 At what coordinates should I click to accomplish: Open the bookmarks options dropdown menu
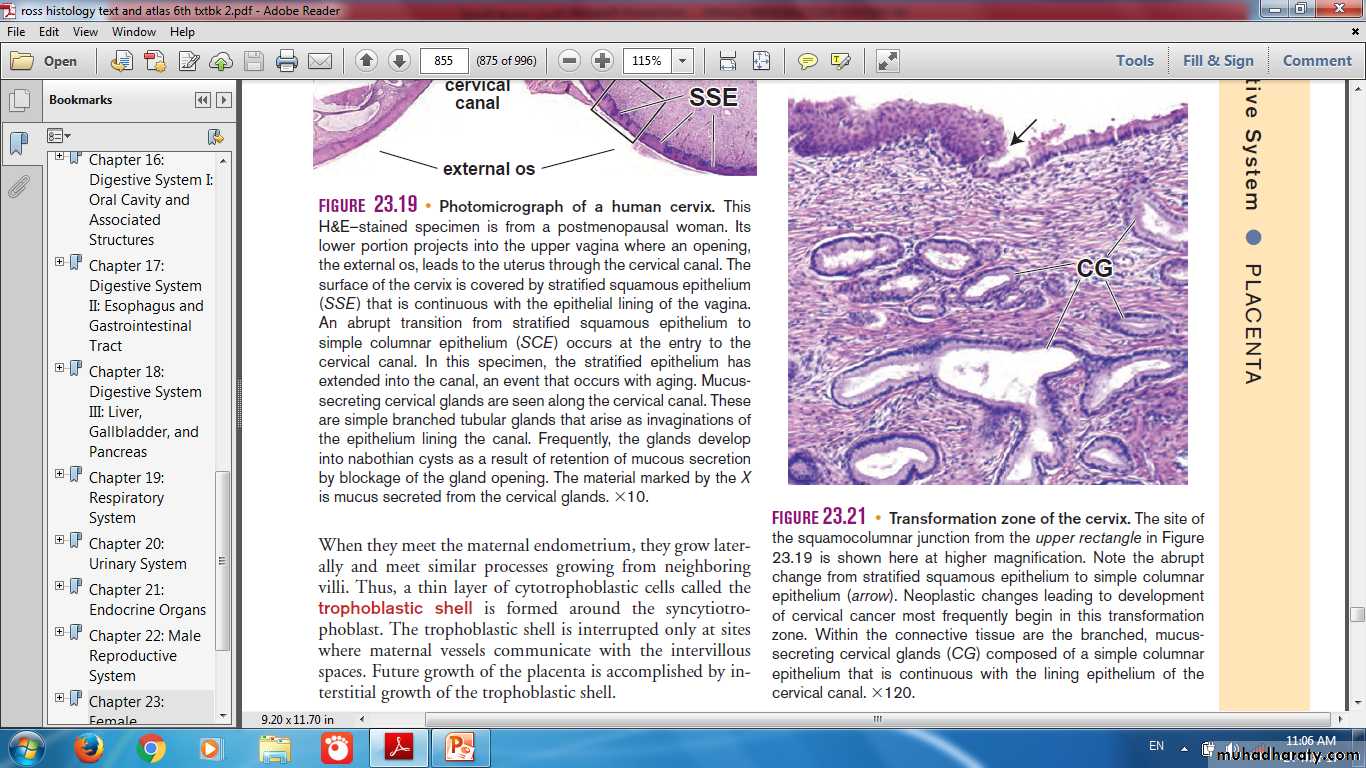[x=59, y=136]
